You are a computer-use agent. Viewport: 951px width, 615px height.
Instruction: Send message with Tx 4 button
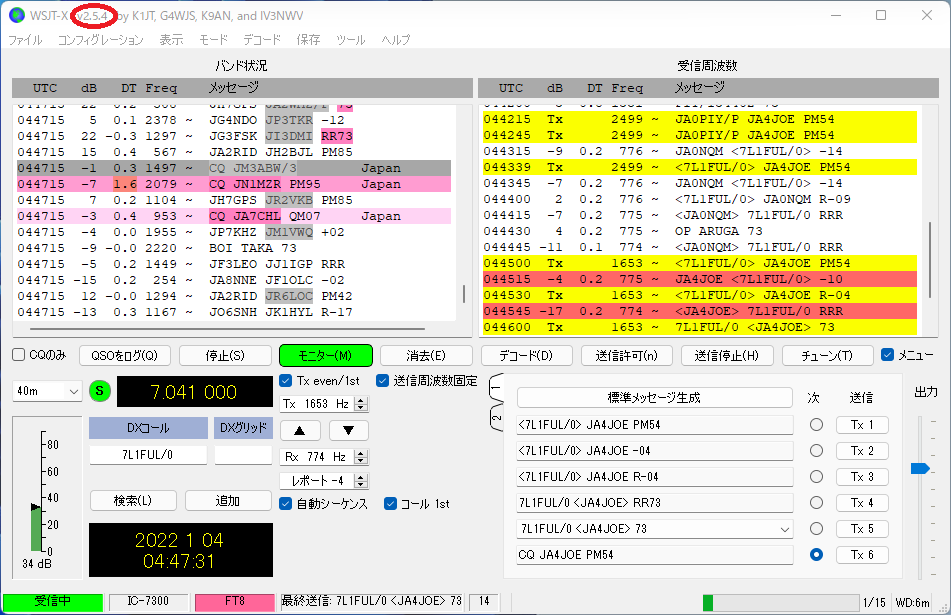pyautogui.click(x=862, y=503)
